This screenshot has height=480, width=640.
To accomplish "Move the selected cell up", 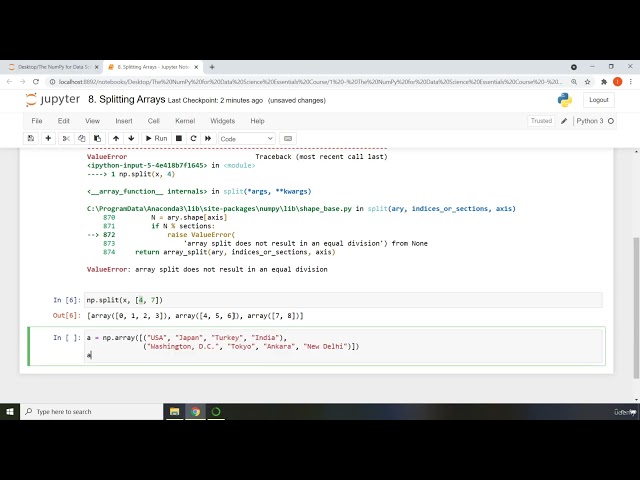I will click(x=116, y=138).
